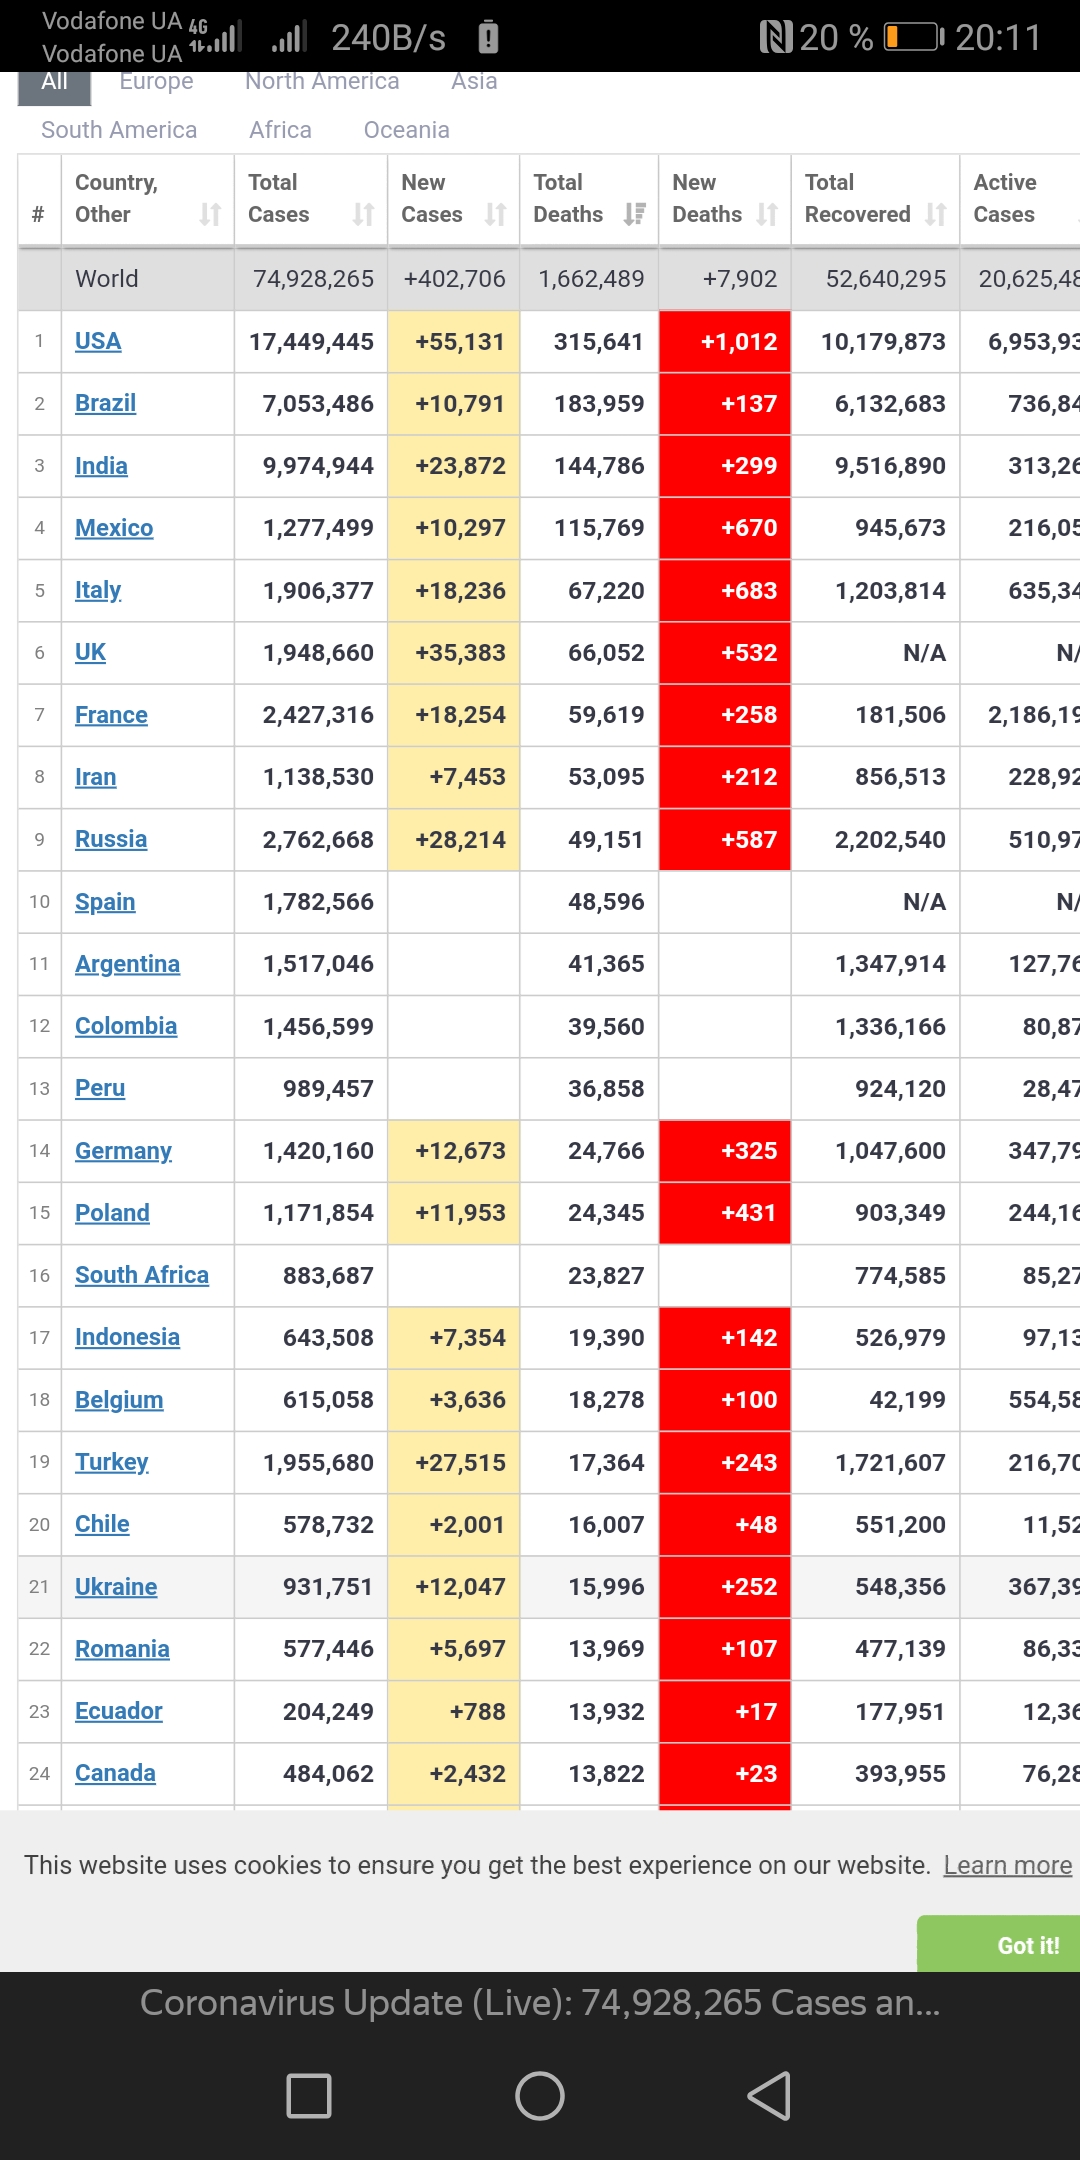Open the South America filter tab

pos(119,130)
